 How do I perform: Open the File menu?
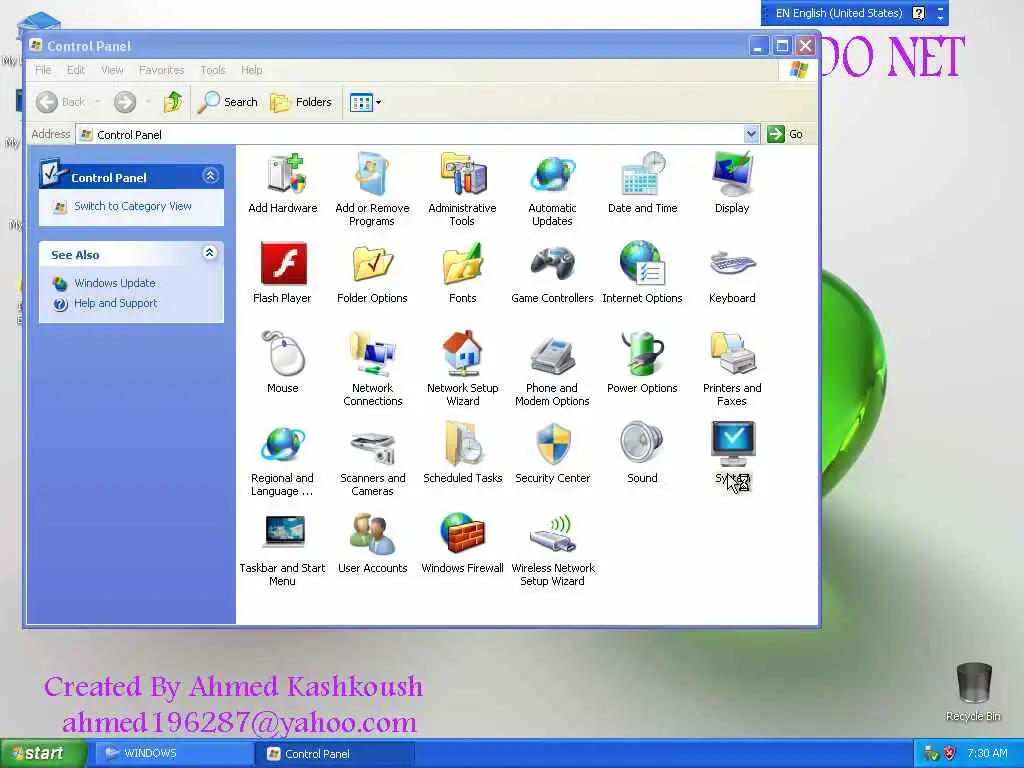pos(43,70)
